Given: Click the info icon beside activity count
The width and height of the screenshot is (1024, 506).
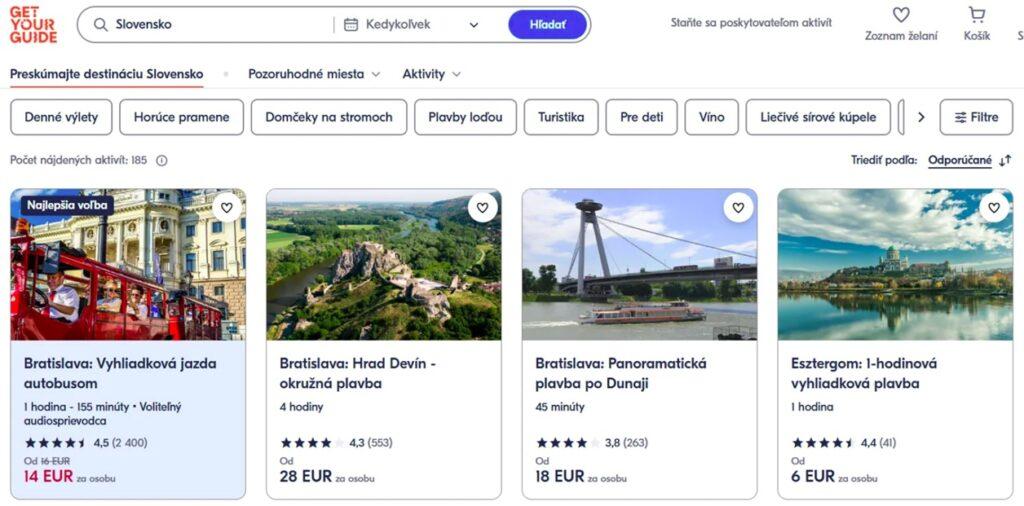Looking at the screenshot, I should [x=162, y=160].
